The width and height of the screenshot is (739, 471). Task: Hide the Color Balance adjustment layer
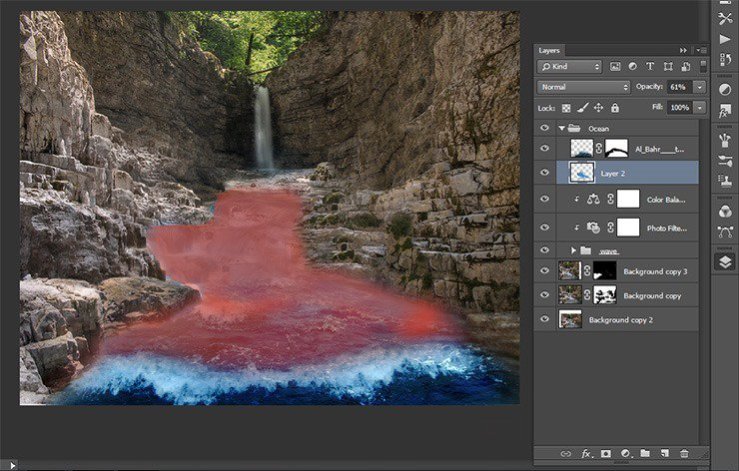coord(545,199)
